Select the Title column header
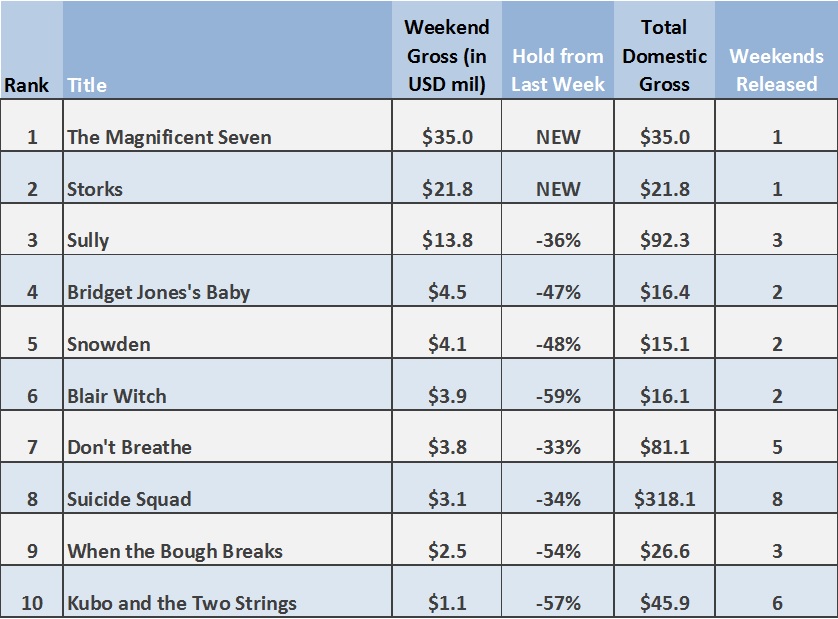838x619 pixels. click(87, 85)
